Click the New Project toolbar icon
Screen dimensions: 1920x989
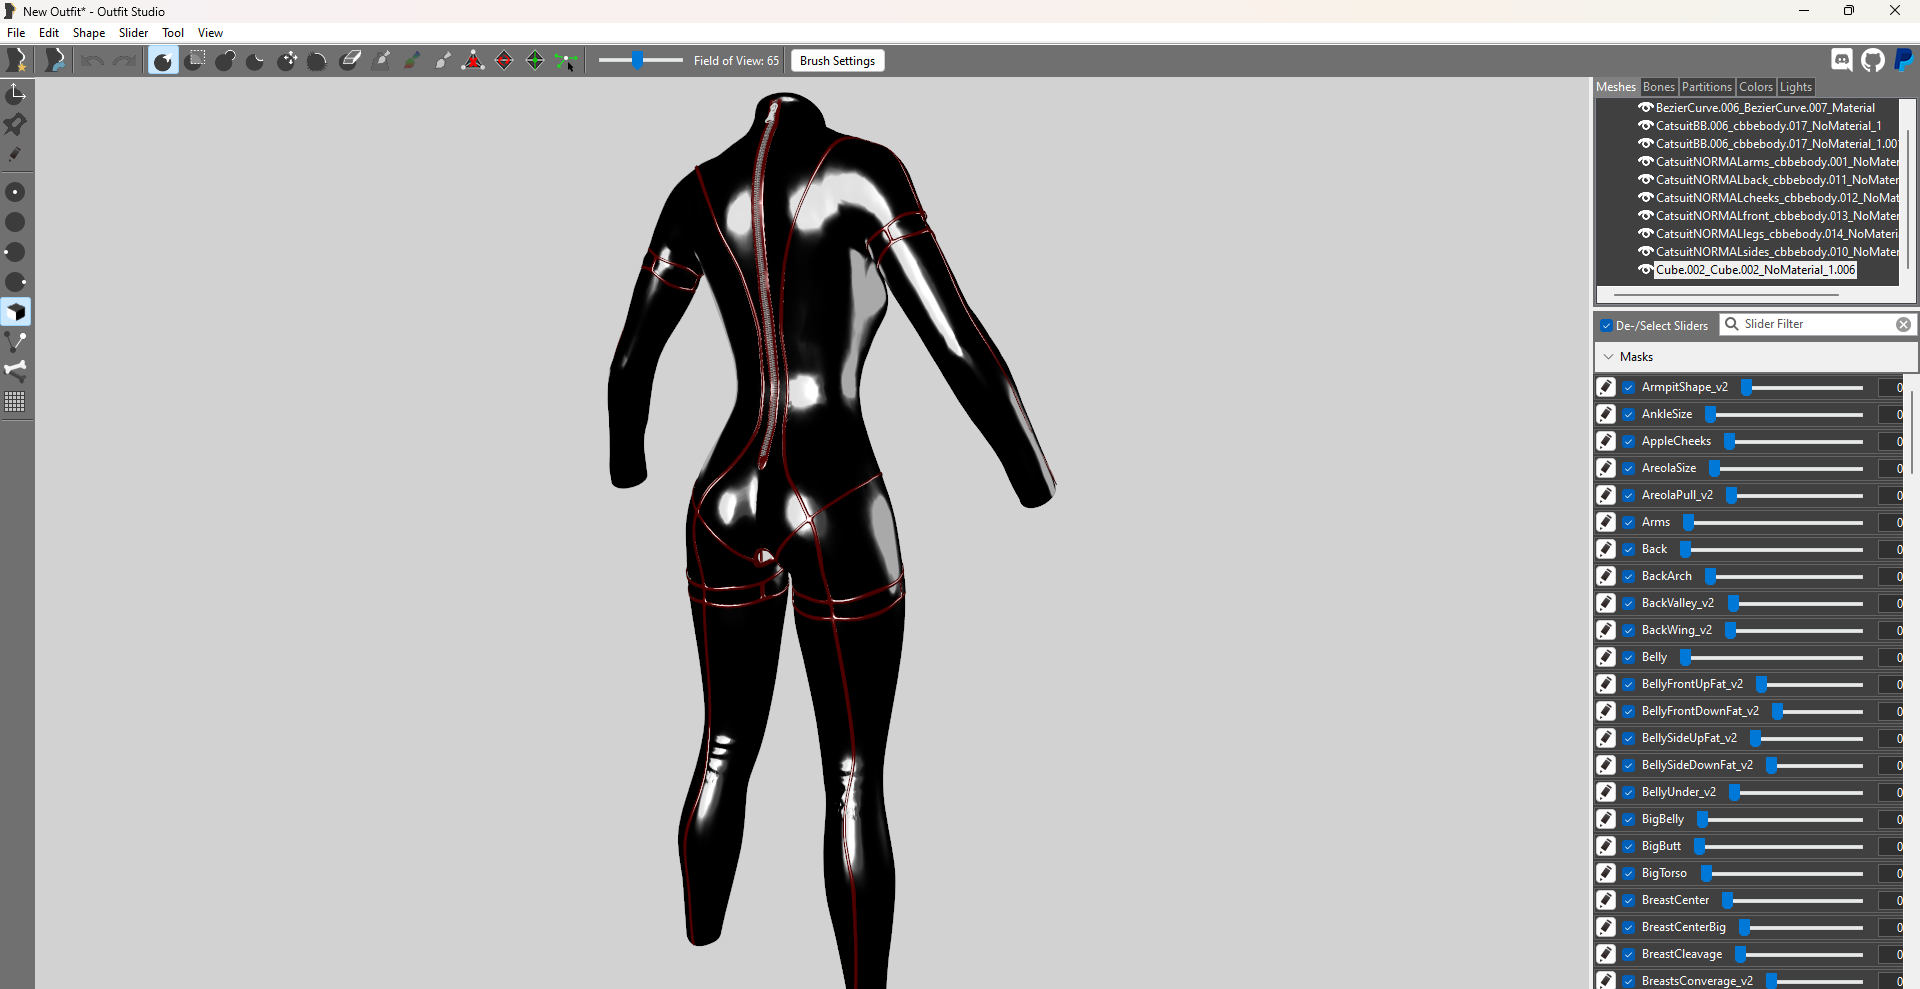17,60
